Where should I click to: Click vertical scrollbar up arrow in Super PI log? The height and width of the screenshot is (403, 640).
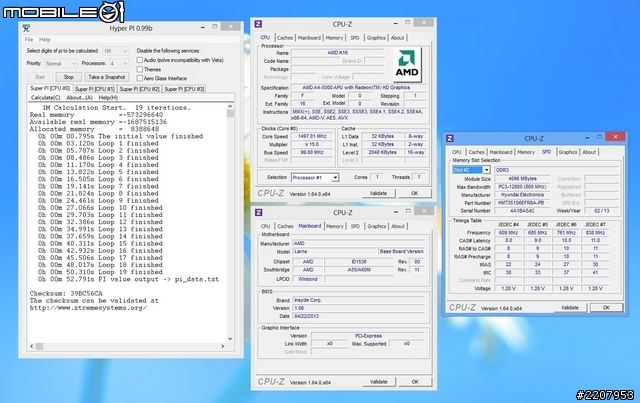[230, 106]
